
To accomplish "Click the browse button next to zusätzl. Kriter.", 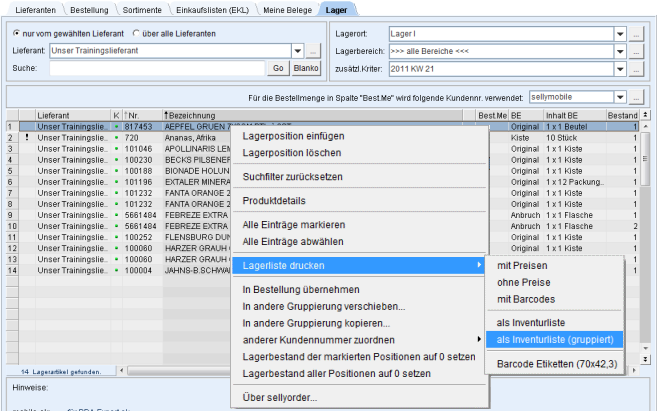I will pos(636,68).
